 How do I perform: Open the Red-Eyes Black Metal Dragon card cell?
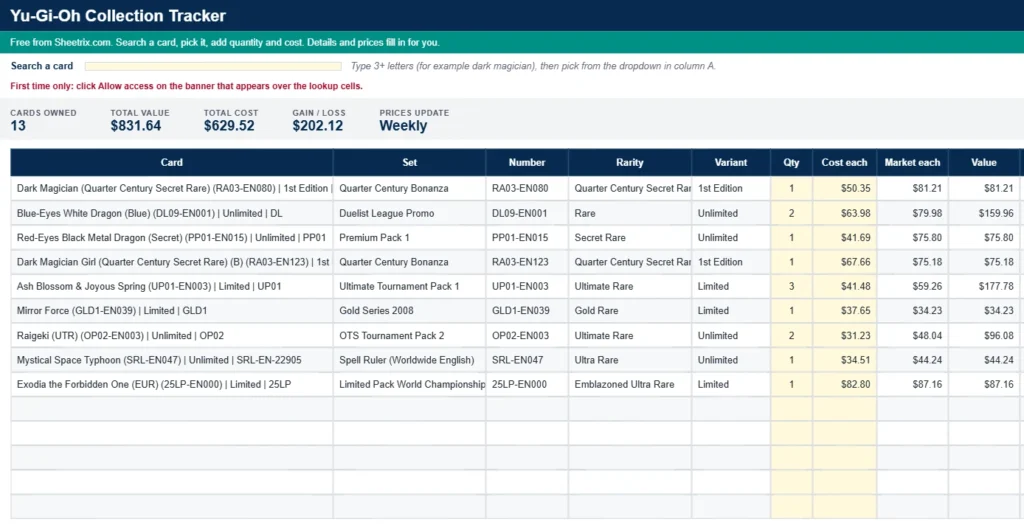pos(172,238)
